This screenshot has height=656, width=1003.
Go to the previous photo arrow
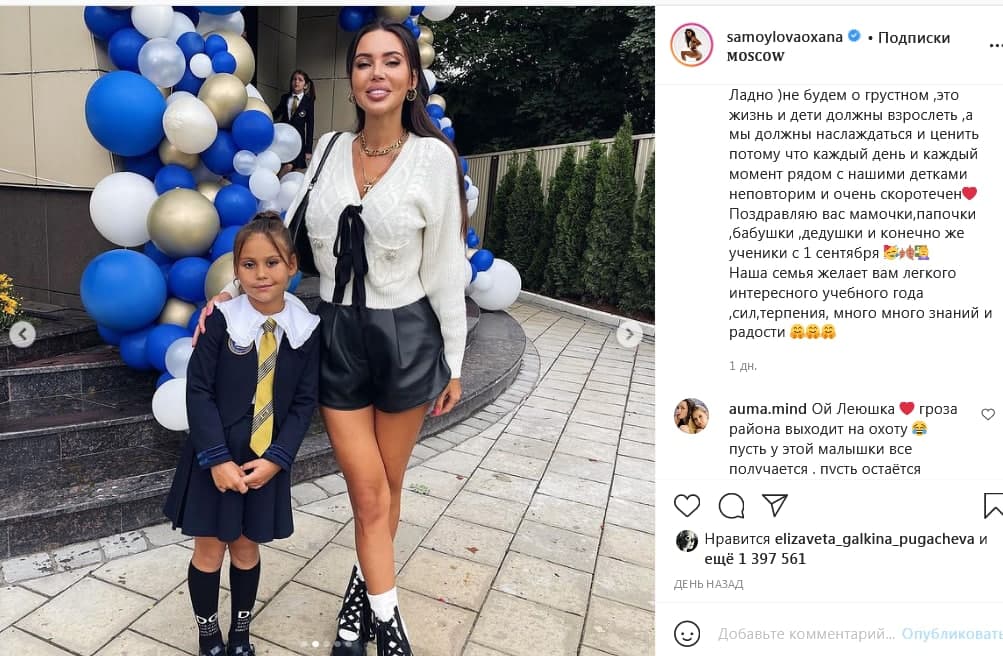tap(22, 334)
